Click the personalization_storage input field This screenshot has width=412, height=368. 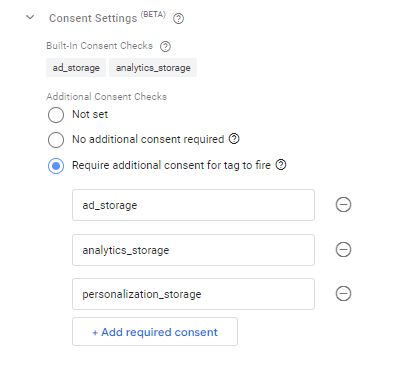pyautogui.click(x=193, y=294)
